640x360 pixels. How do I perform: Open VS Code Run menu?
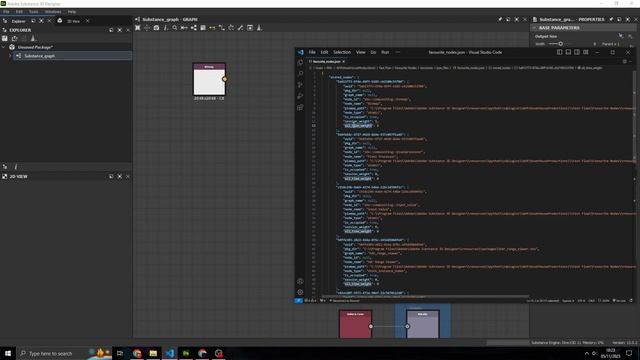click(x=385, y=52)
